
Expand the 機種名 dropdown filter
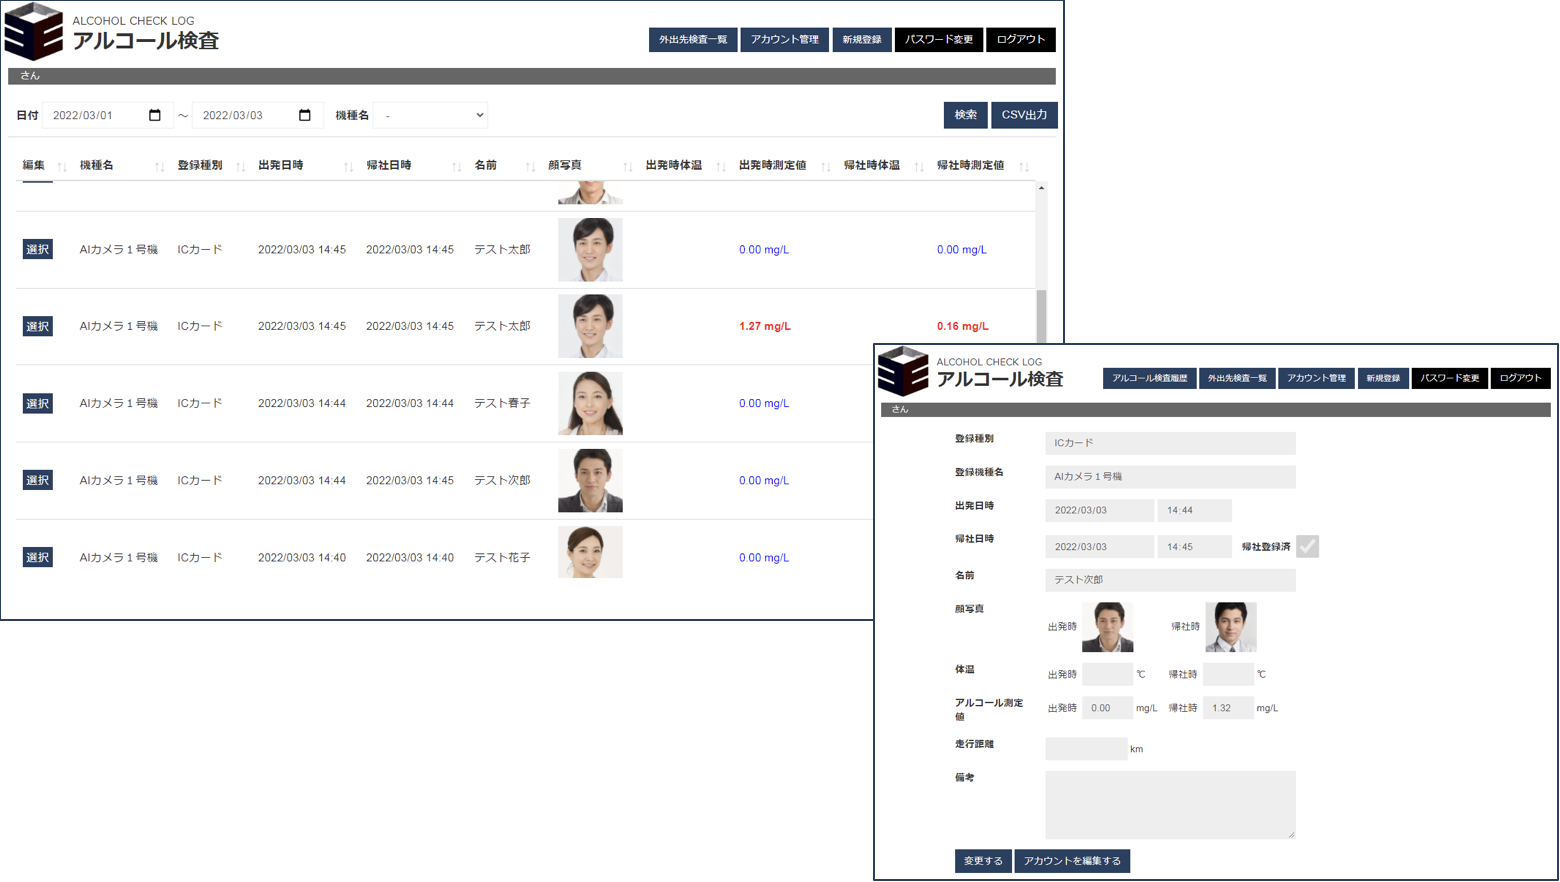click(x=431, y=115)
